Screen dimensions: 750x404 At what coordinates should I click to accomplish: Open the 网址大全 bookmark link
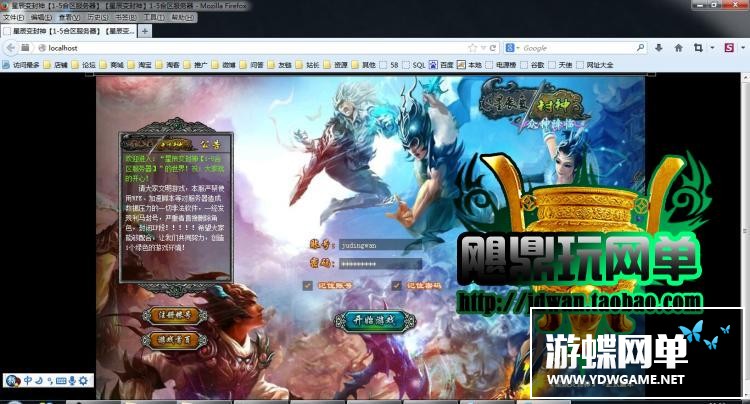coord(595,65)
